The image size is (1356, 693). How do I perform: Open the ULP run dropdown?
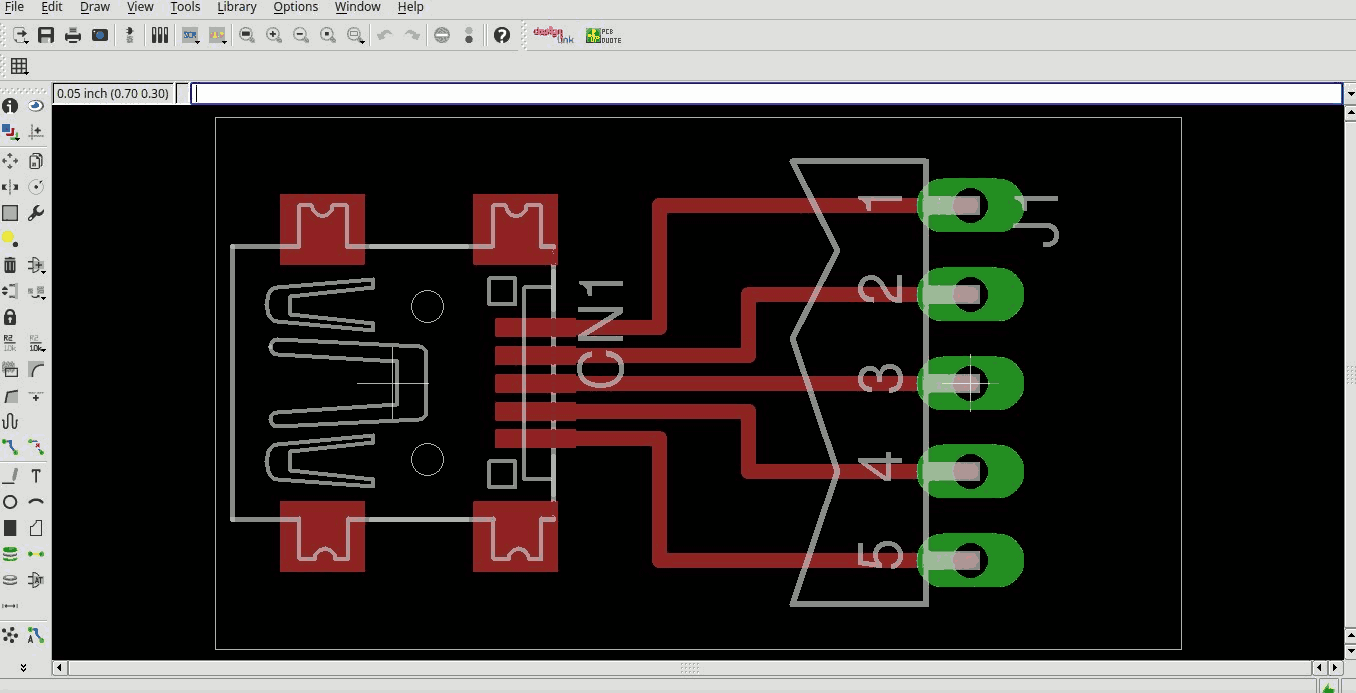pos(218,35)
